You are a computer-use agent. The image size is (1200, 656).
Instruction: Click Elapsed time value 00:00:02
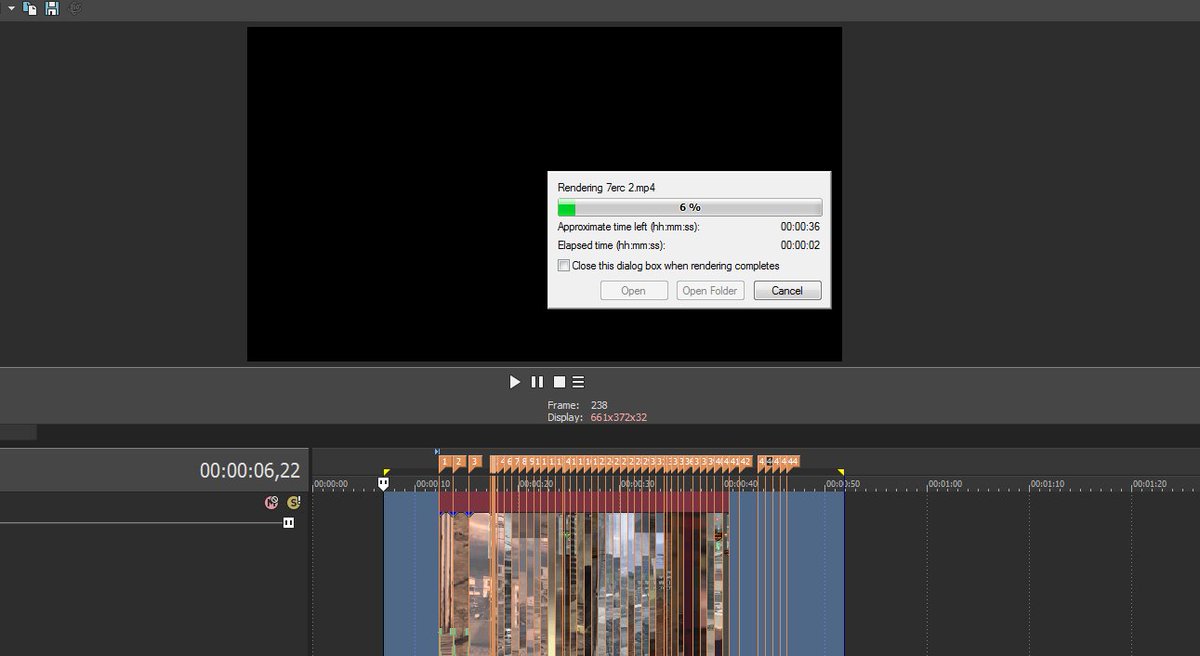click(800, 245)
